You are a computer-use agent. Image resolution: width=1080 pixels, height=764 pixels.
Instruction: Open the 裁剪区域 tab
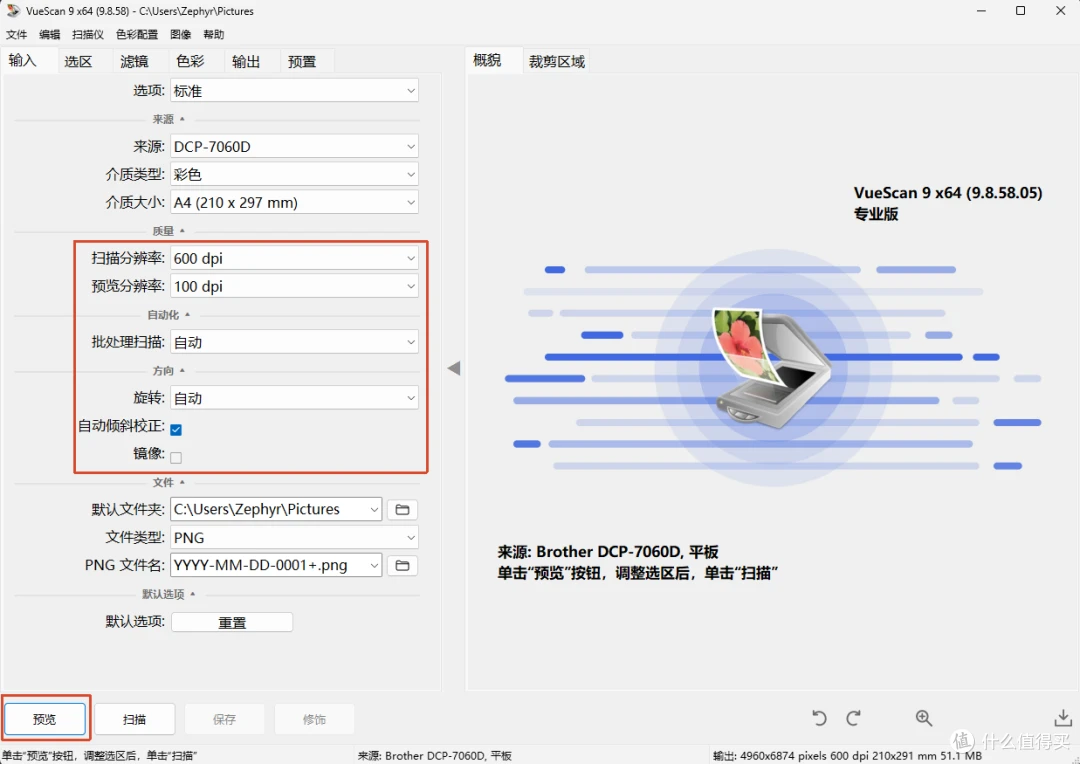click(557, 61)
